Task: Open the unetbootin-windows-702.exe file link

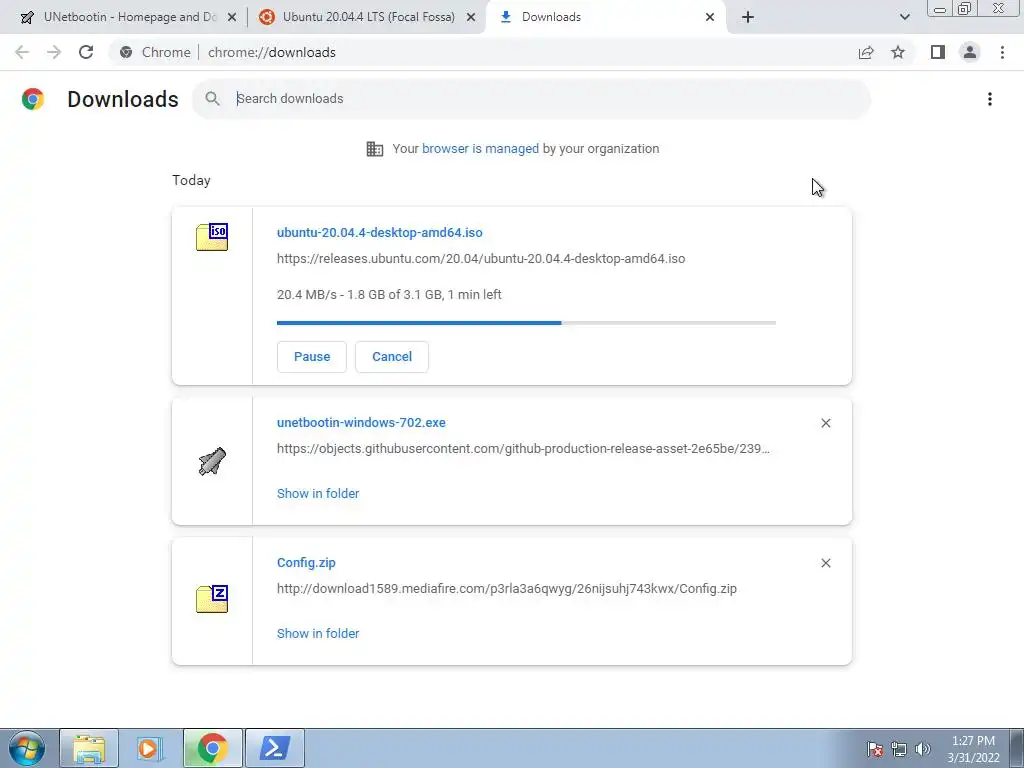Action: (361, 423)
